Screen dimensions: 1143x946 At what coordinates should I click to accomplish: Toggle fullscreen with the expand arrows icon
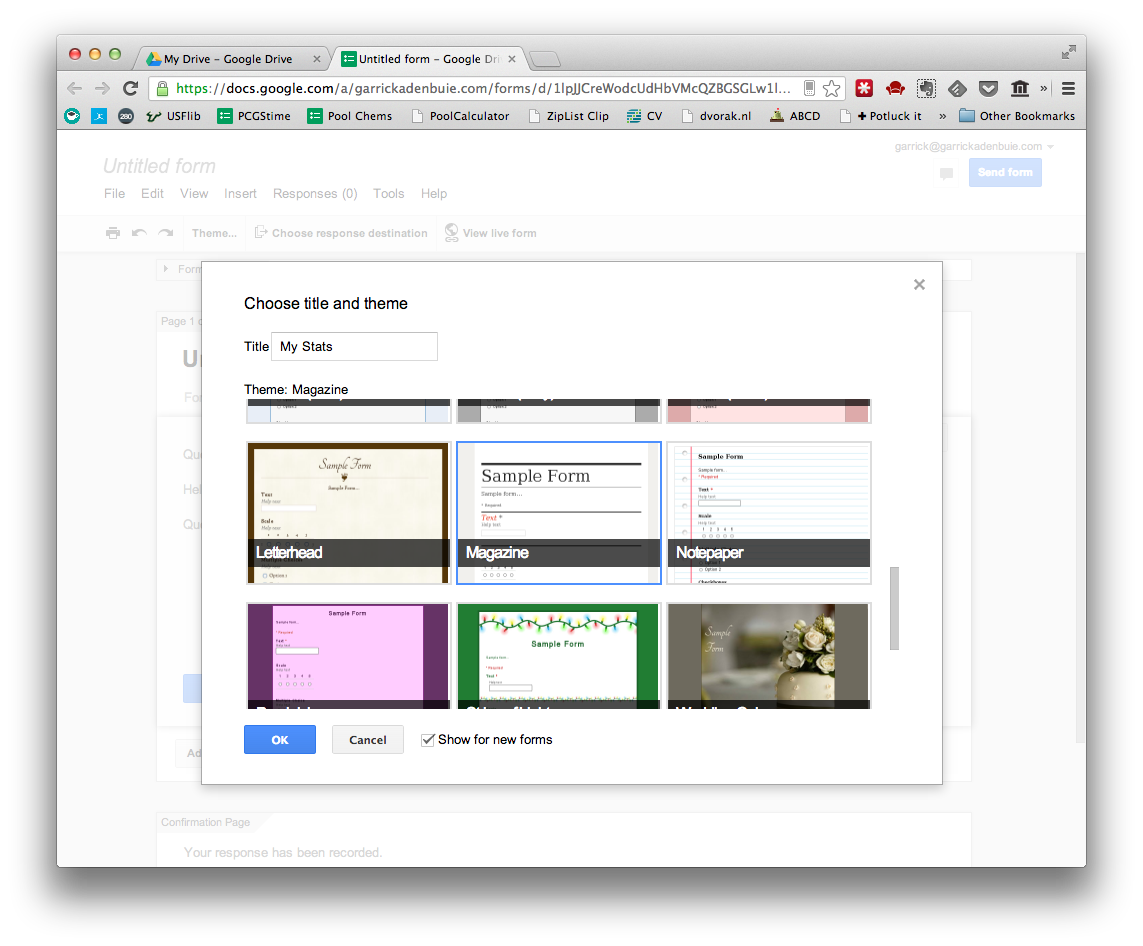coord(1069,52)
